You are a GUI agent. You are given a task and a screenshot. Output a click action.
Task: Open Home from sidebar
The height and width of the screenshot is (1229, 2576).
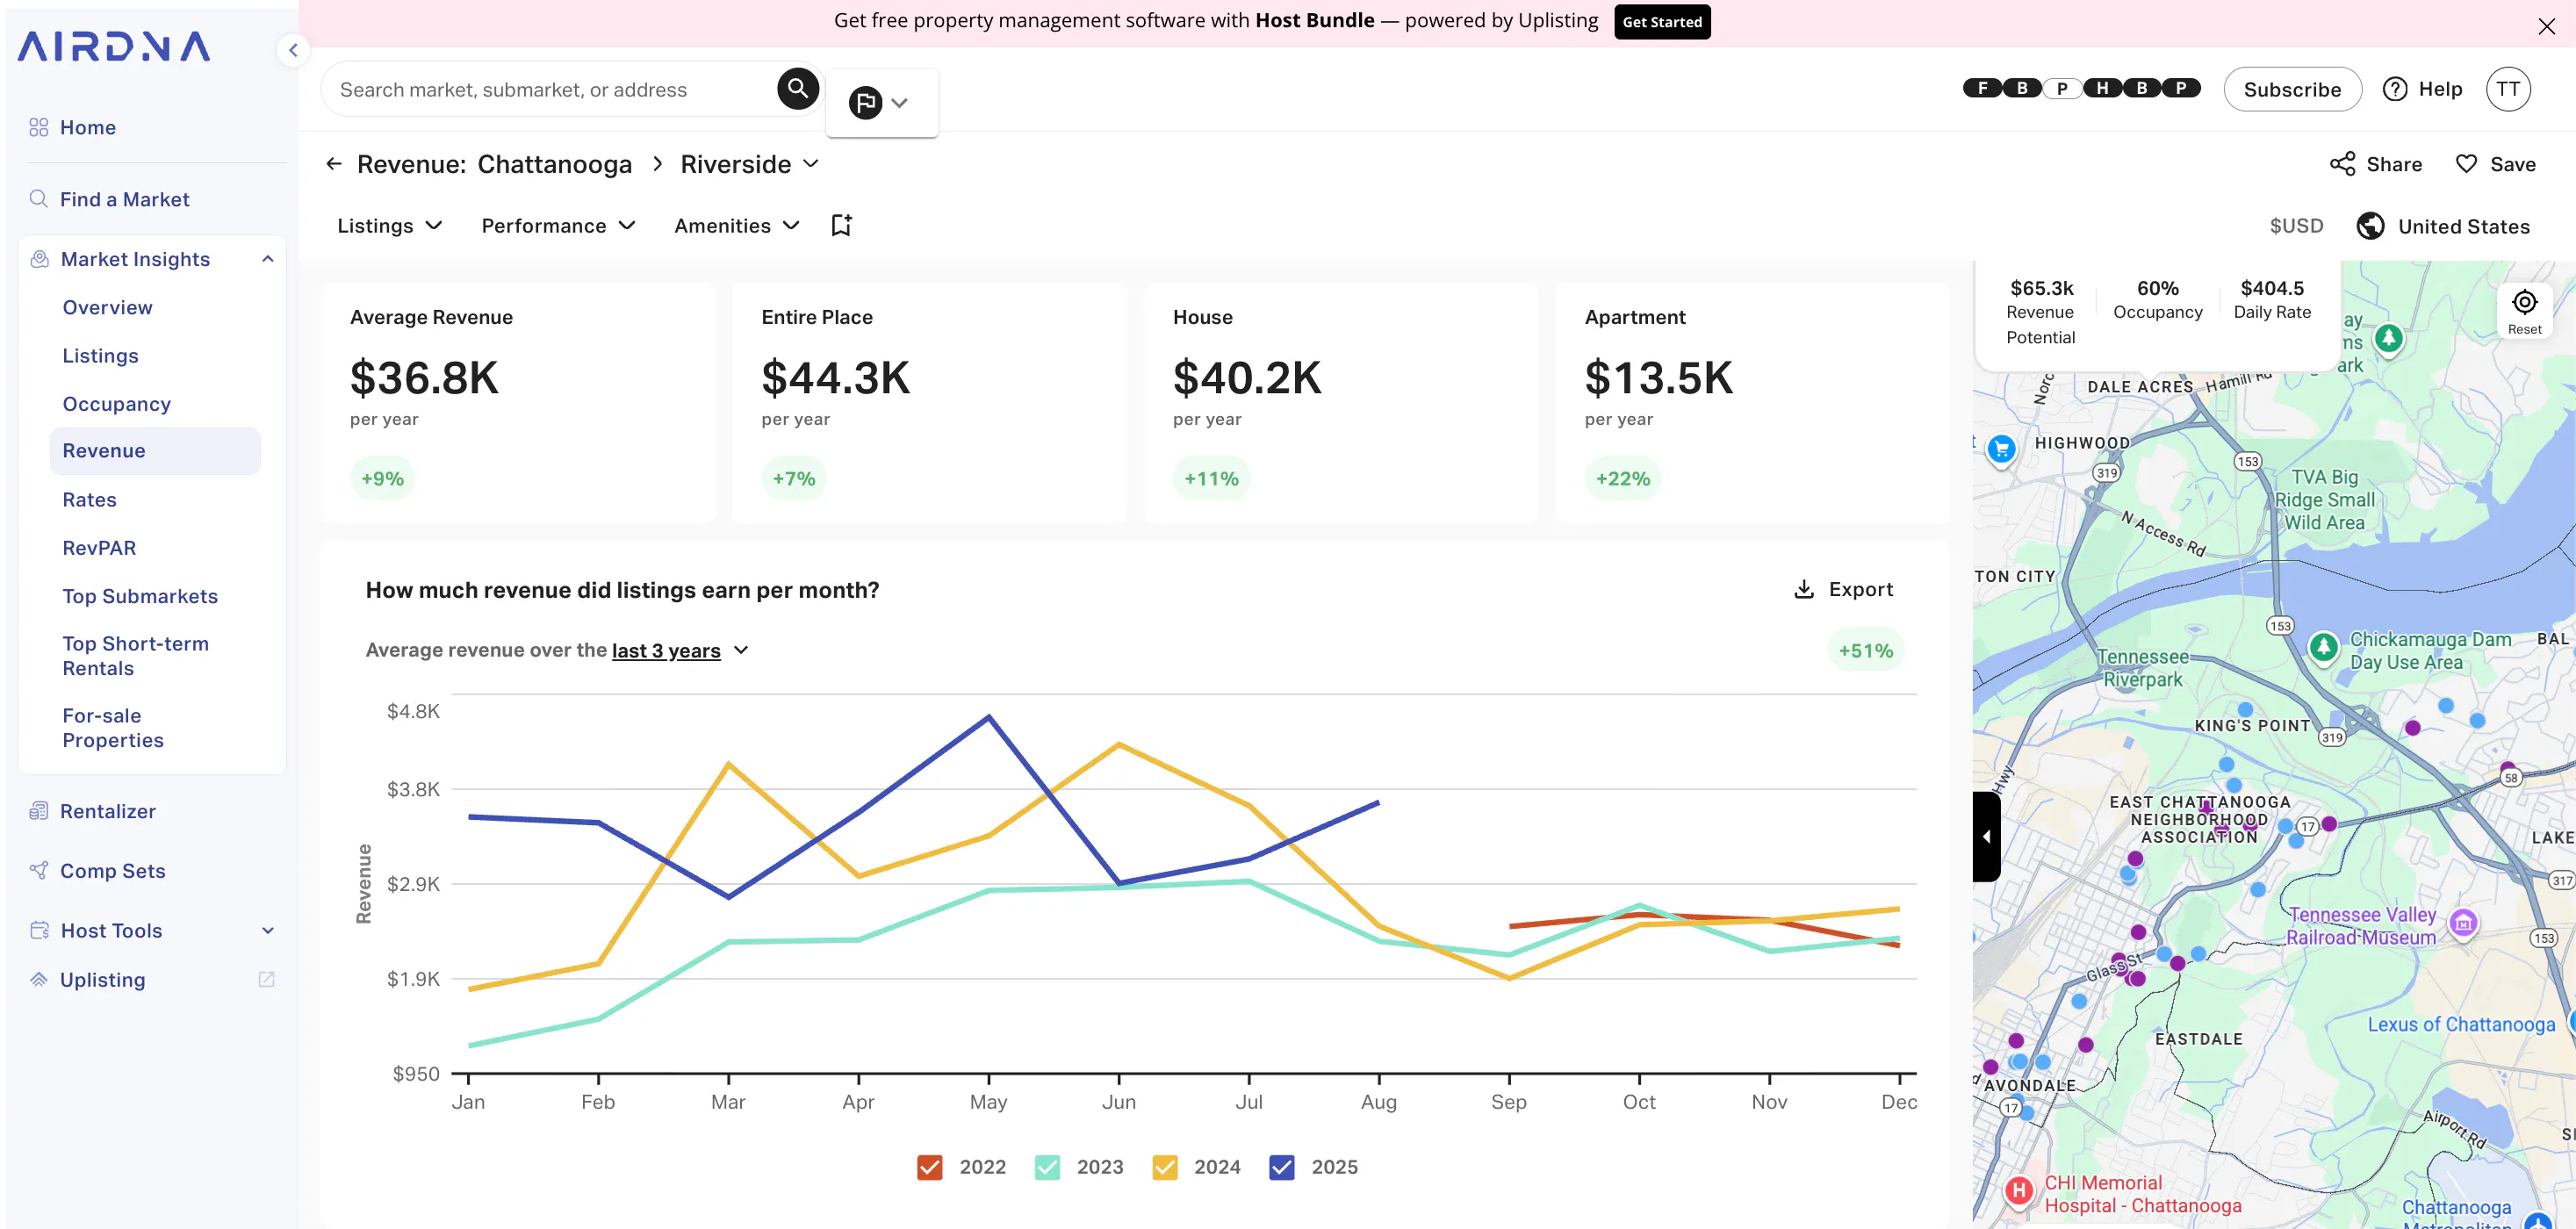point(88,127)
